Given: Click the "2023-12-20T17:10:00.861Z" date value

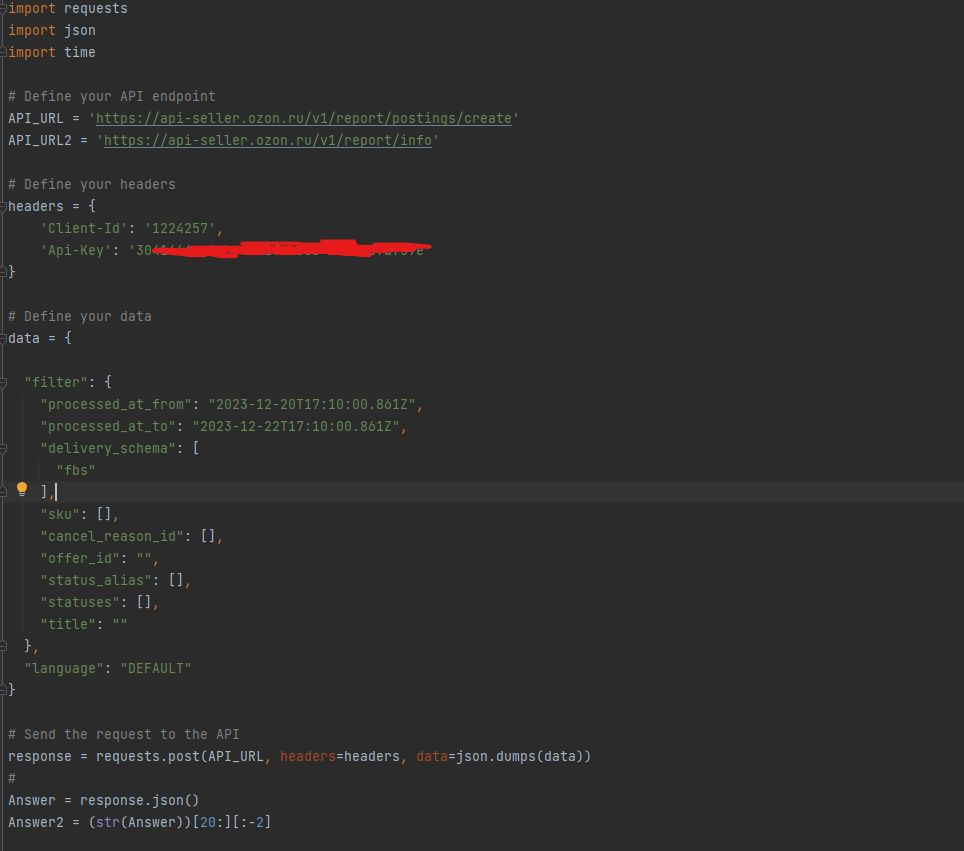Looking at the screenshot, I should click(312, 404).
